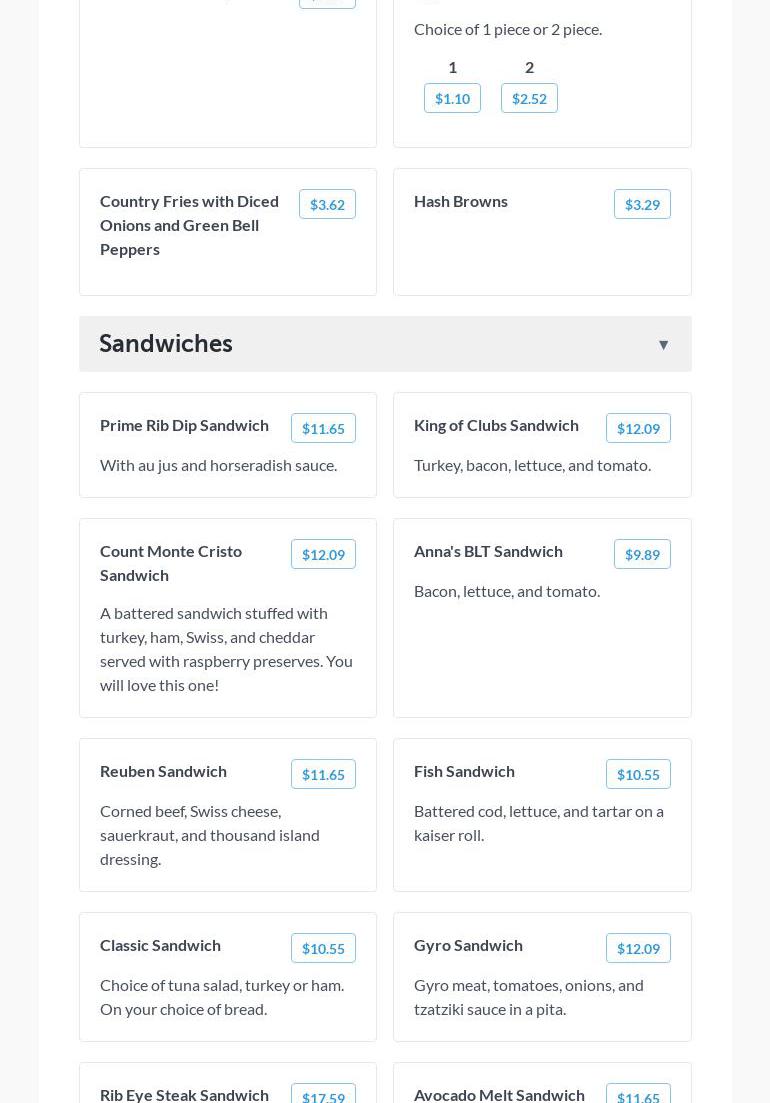Select the 2 piece $2.52 price
The image size is (770, 1103).
[529, 98]
